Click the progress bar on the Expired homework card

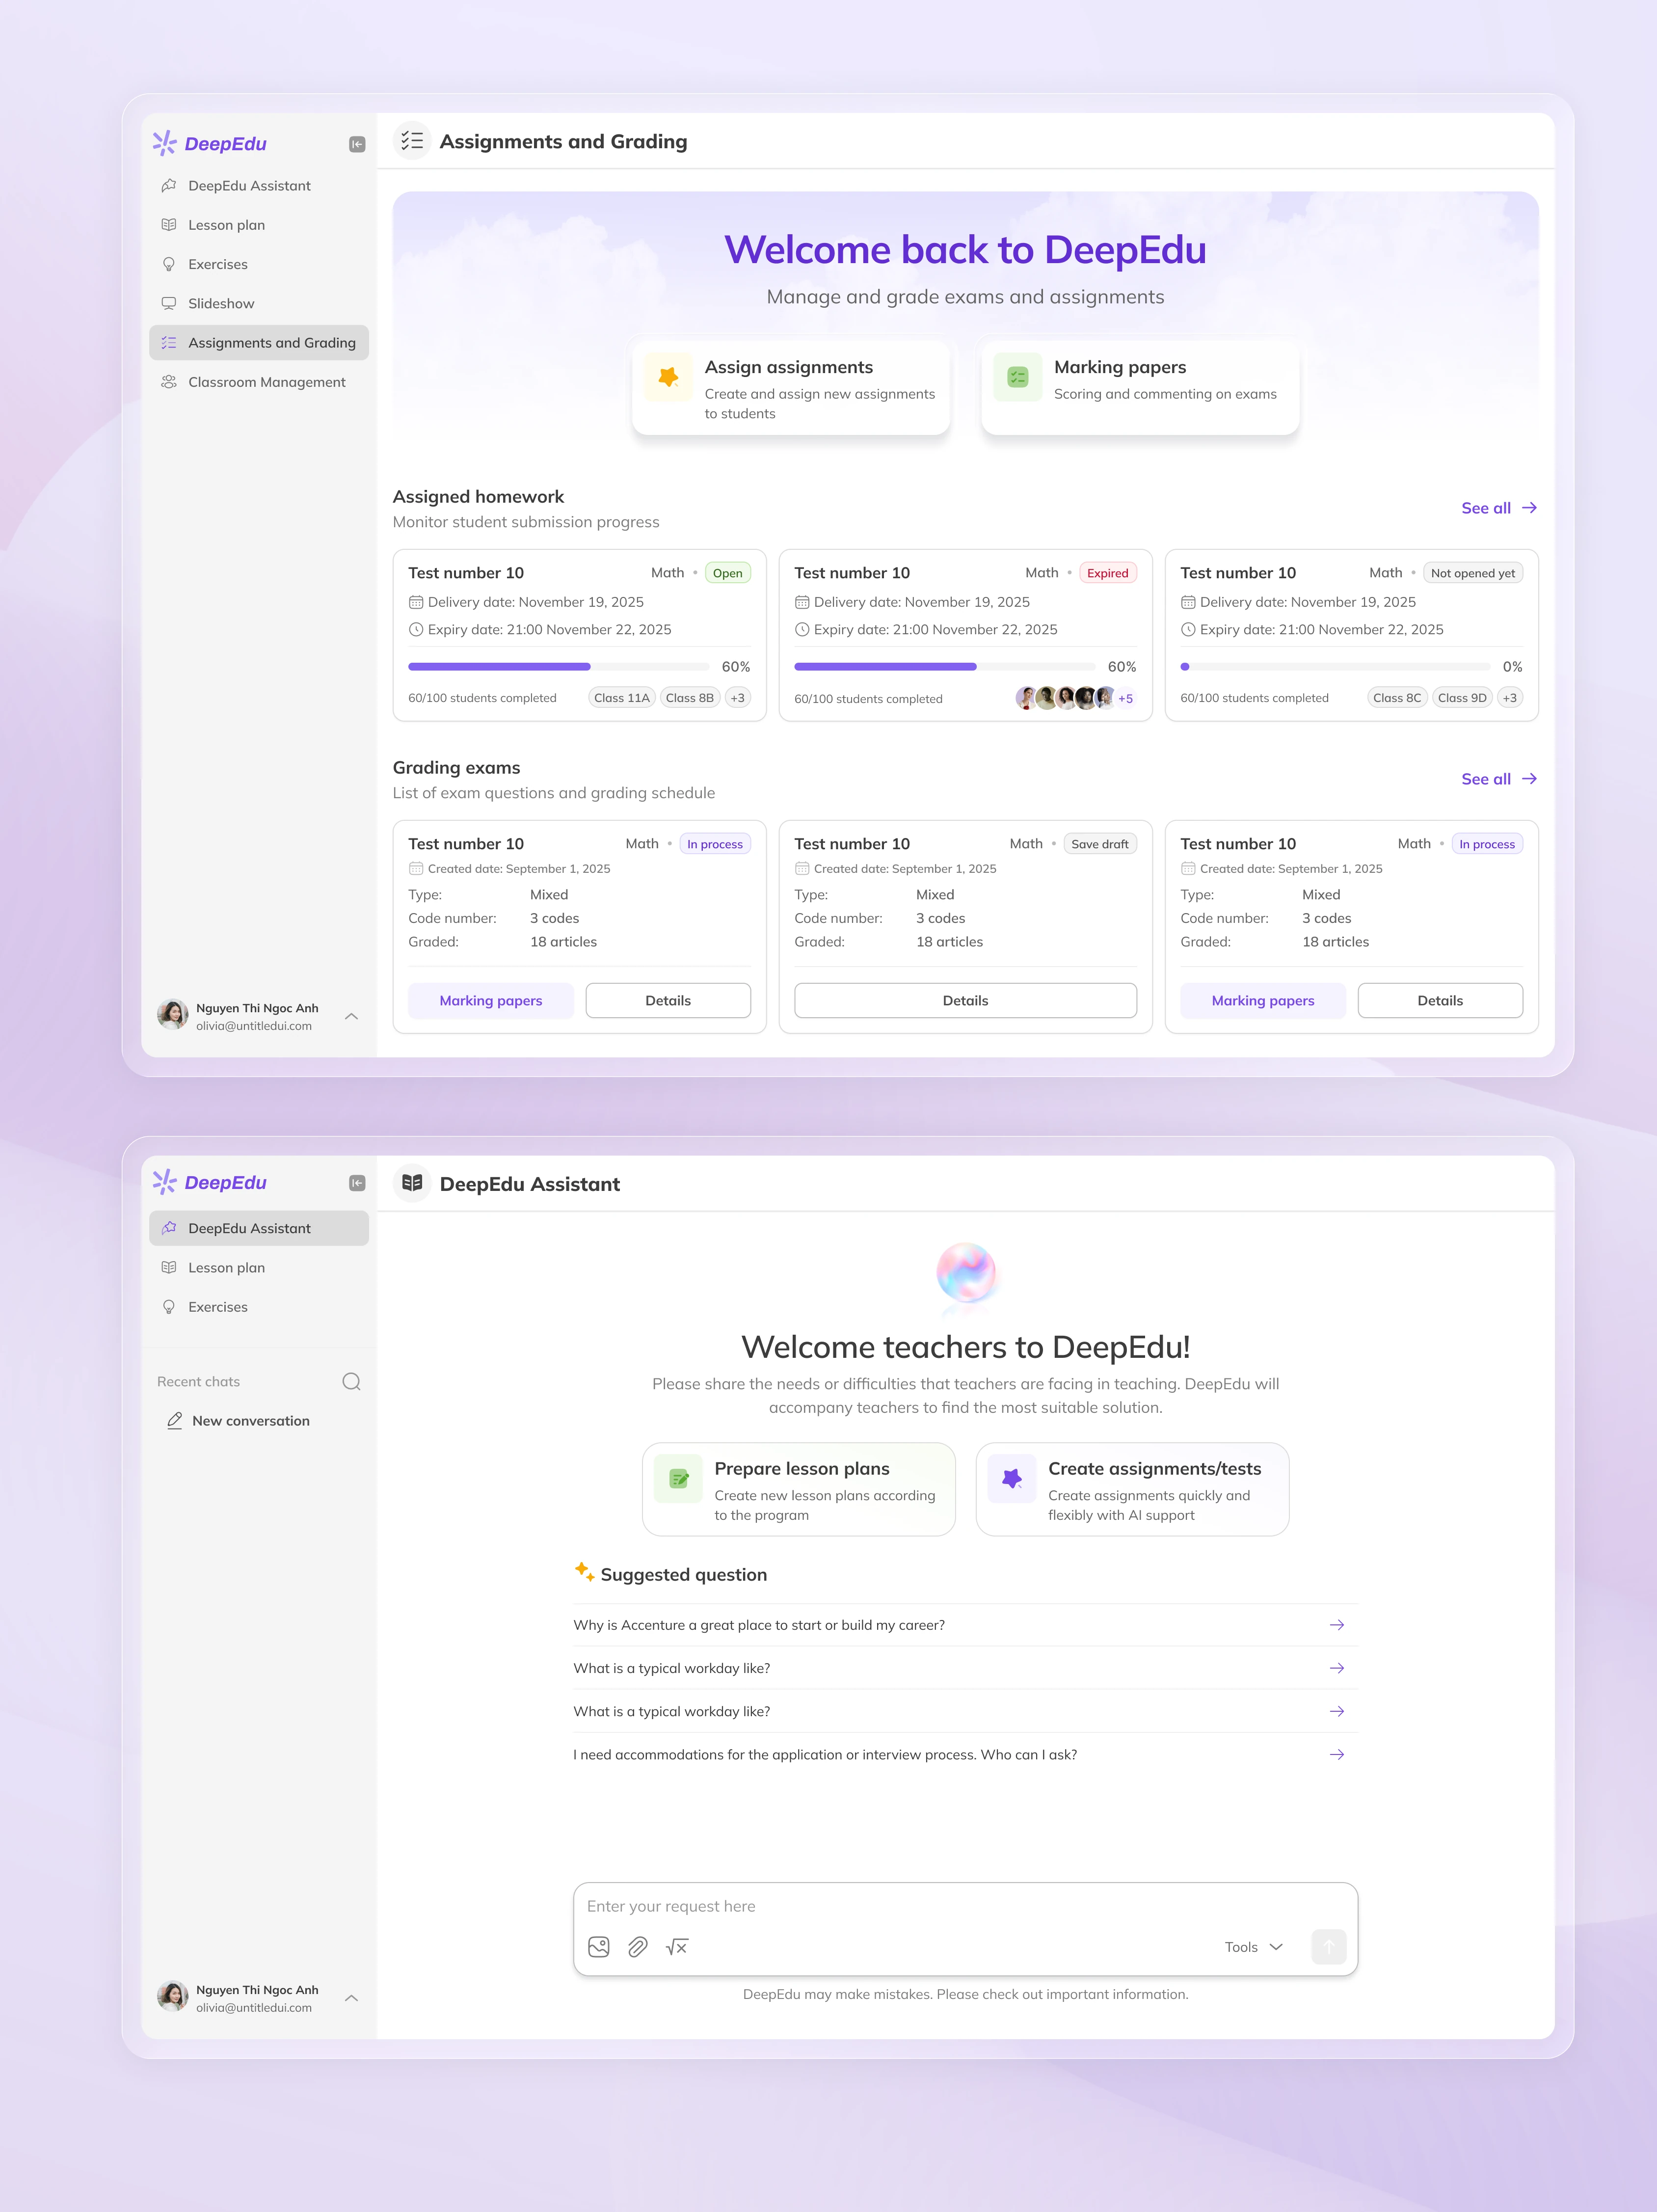point(945,667)
